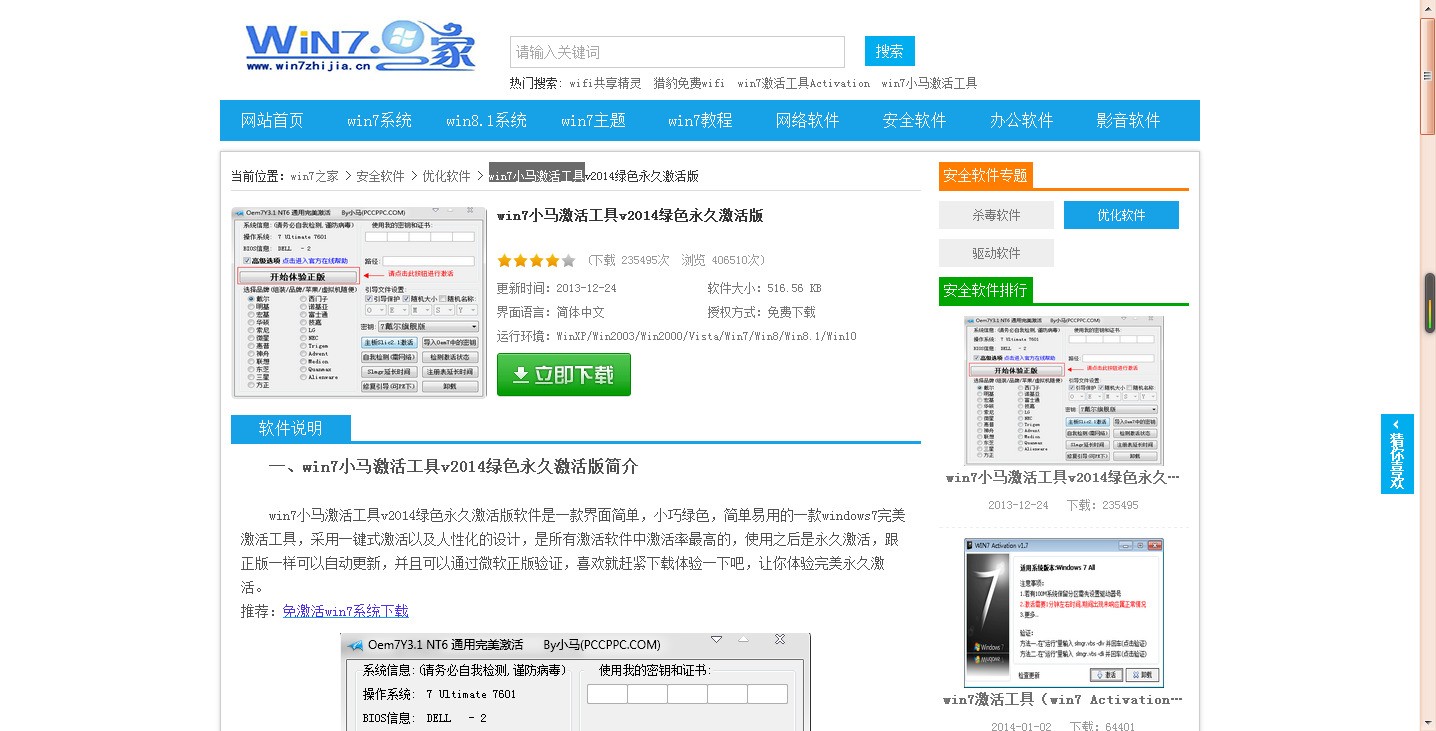The height and width of the screenshot is (731, 1436).
Task: Click the Win7之家 site logo
Action: [360, 46]
